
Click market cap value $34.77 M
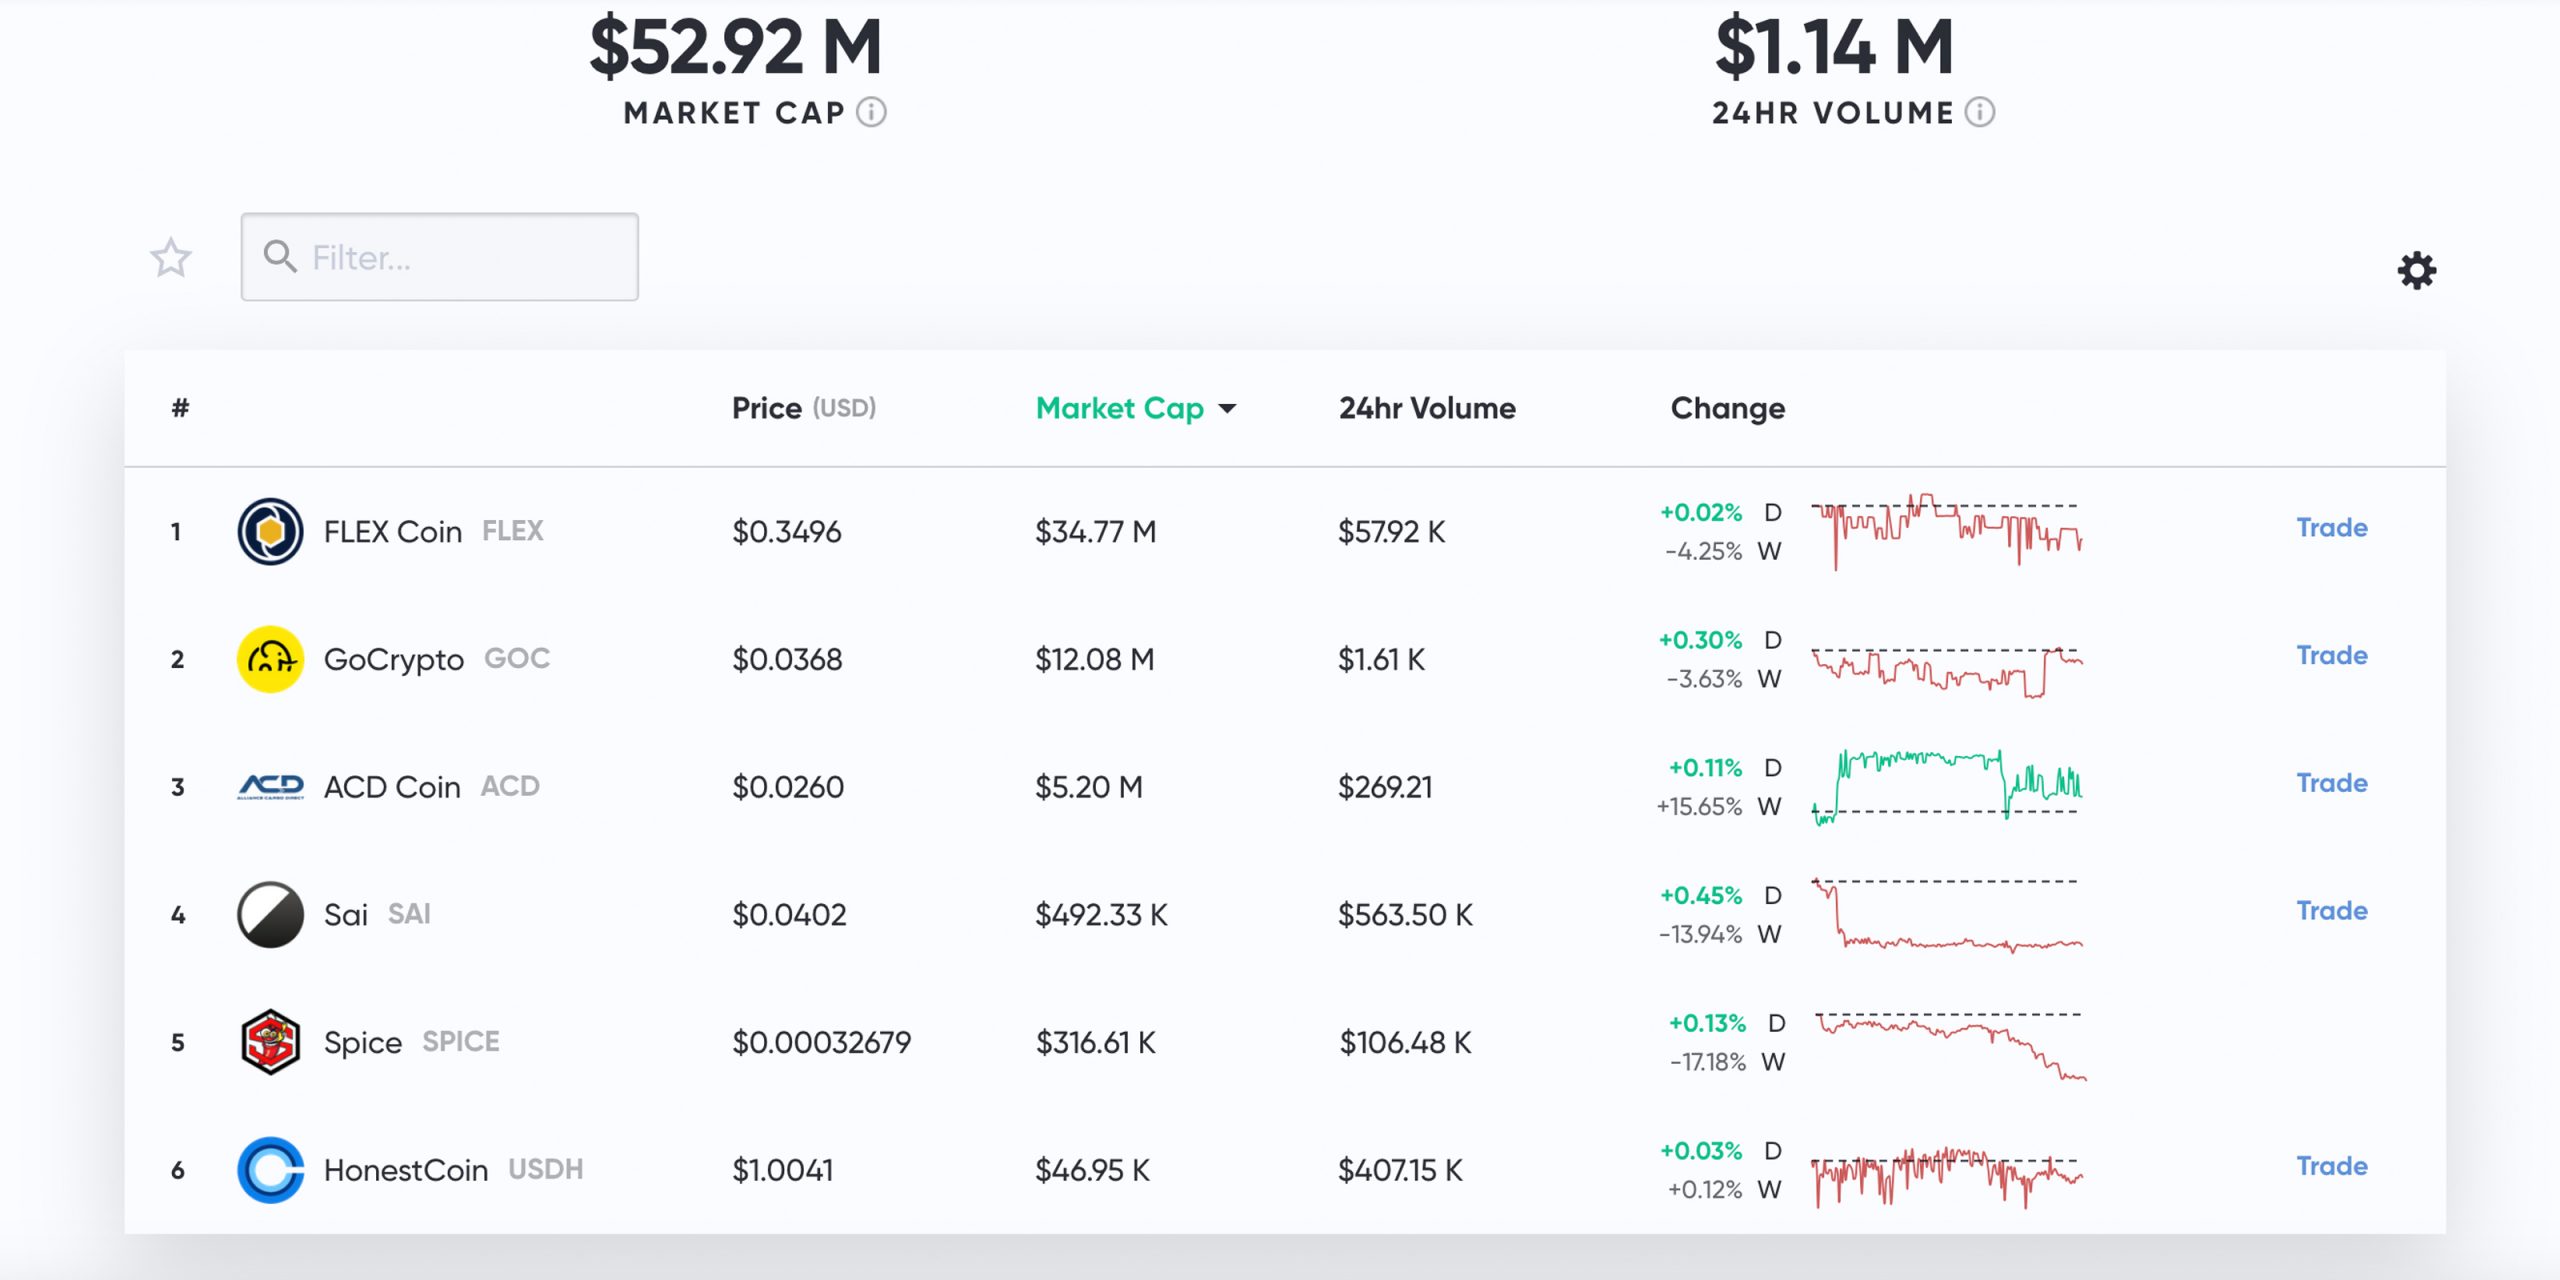(x=1096, y=531)
